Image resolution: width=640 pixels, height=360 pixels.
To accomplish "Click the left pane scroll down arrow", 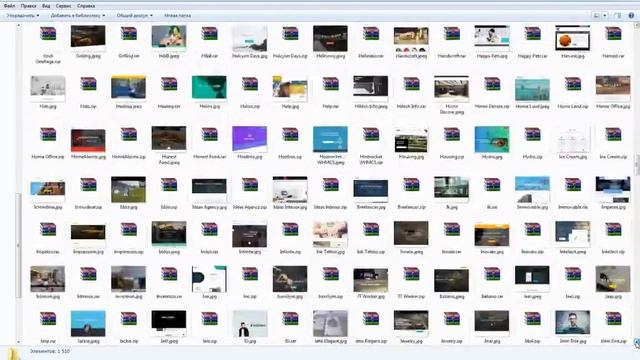I will [x=18, y=342].
